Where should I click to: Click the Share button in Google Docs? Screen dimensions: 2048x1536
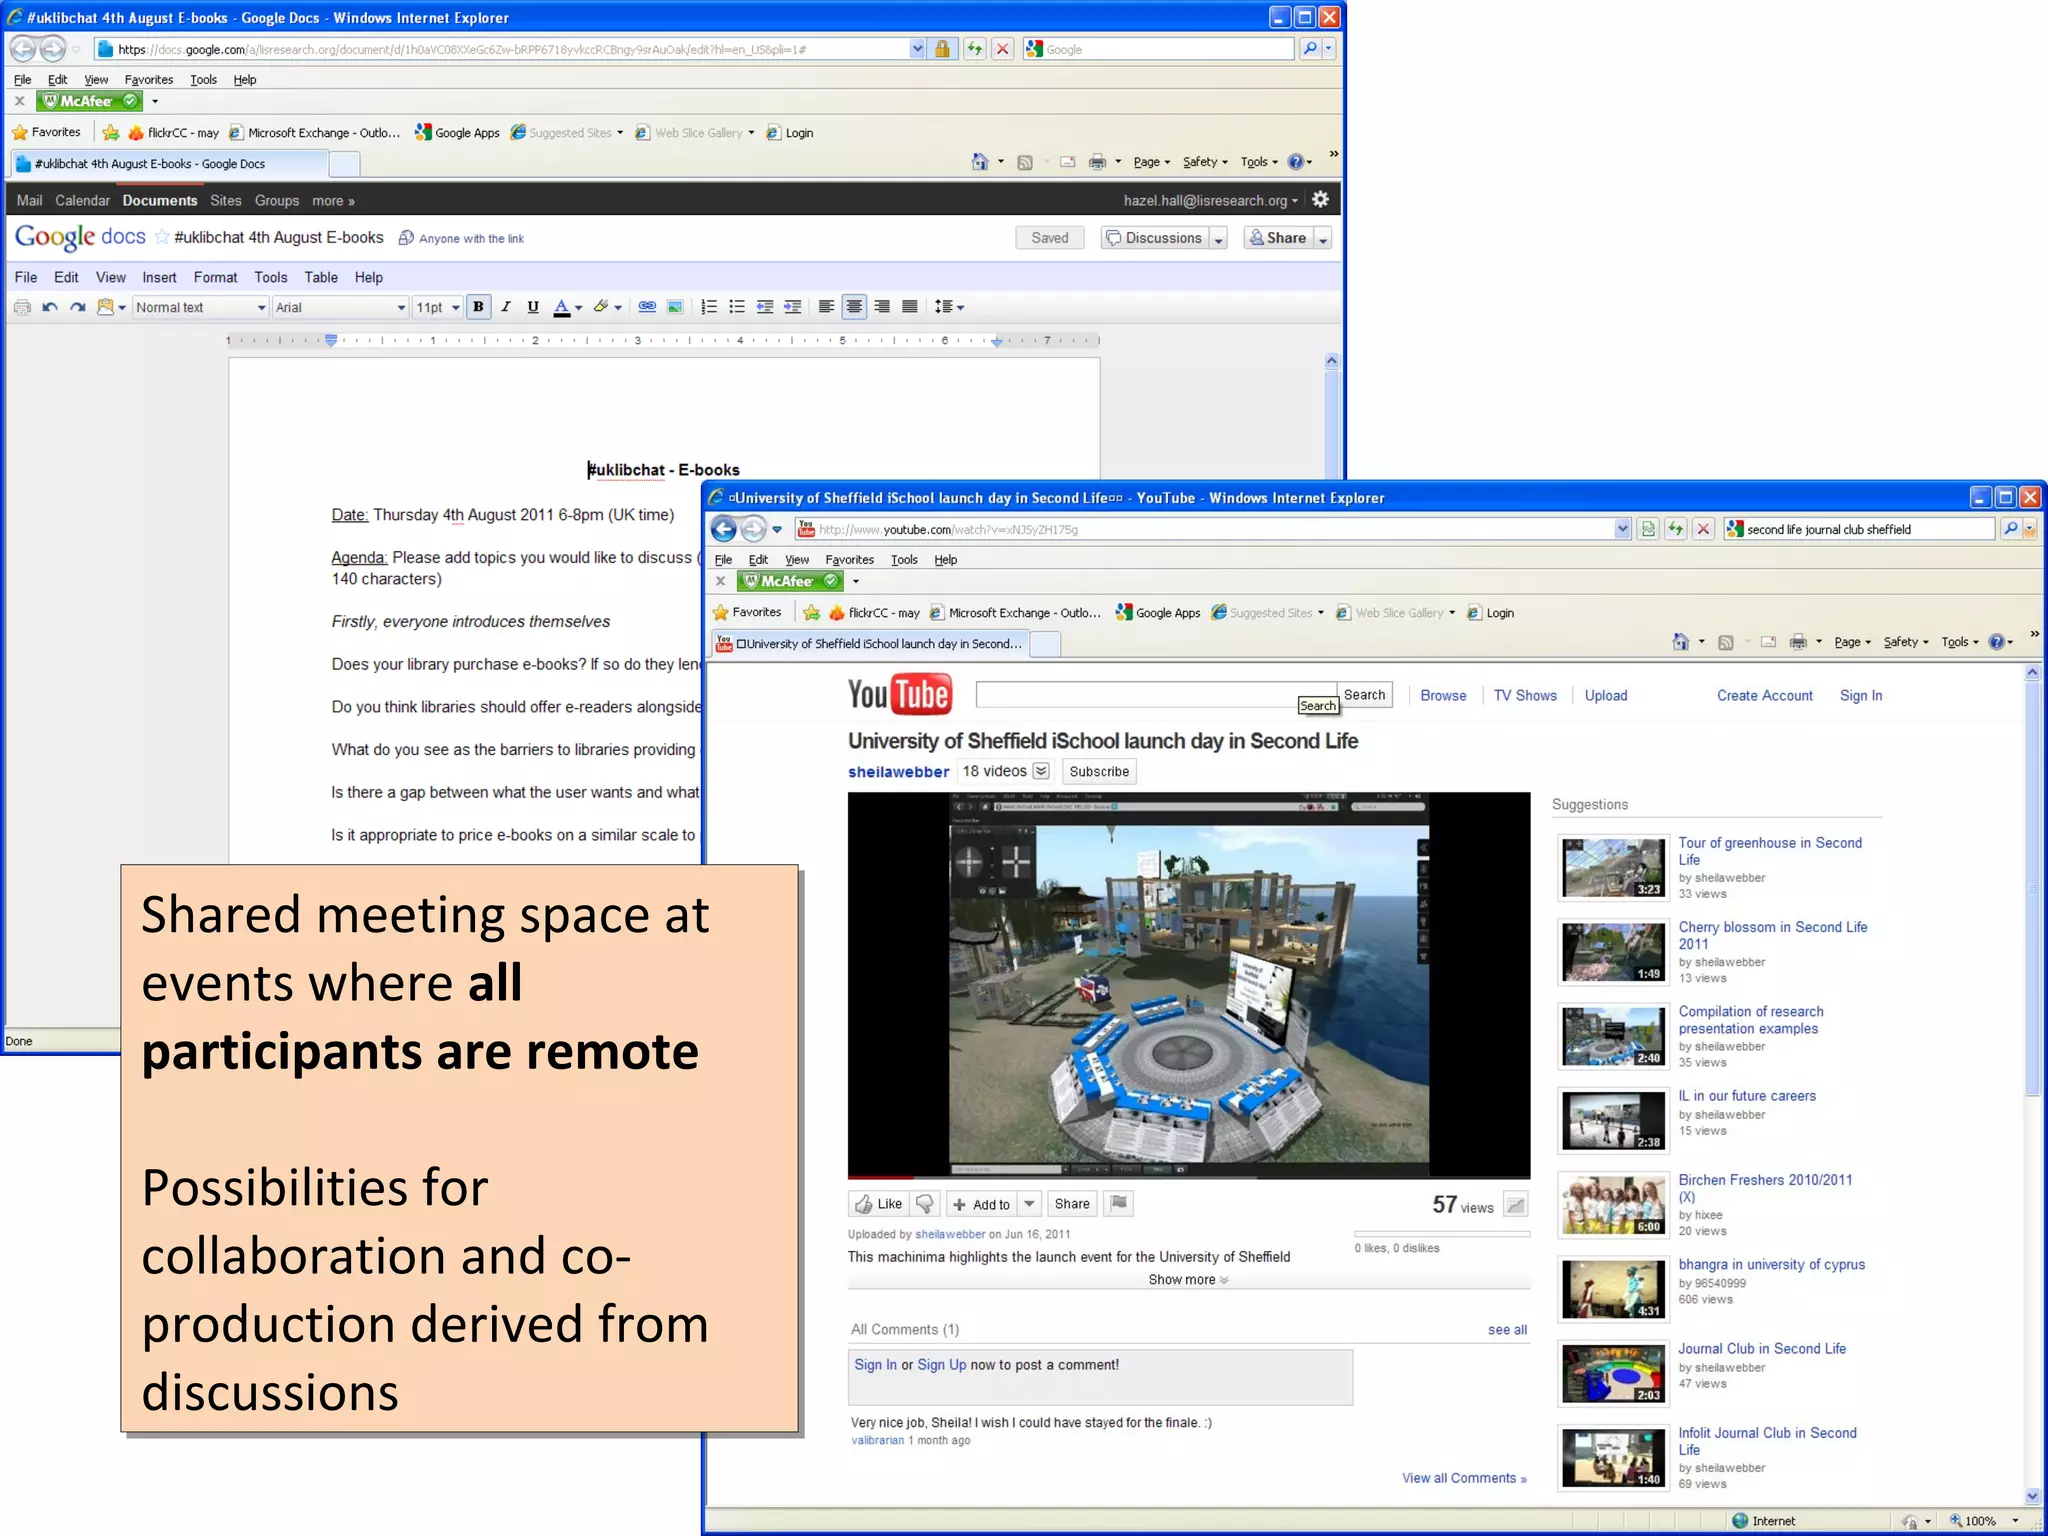pos(1278,238)
